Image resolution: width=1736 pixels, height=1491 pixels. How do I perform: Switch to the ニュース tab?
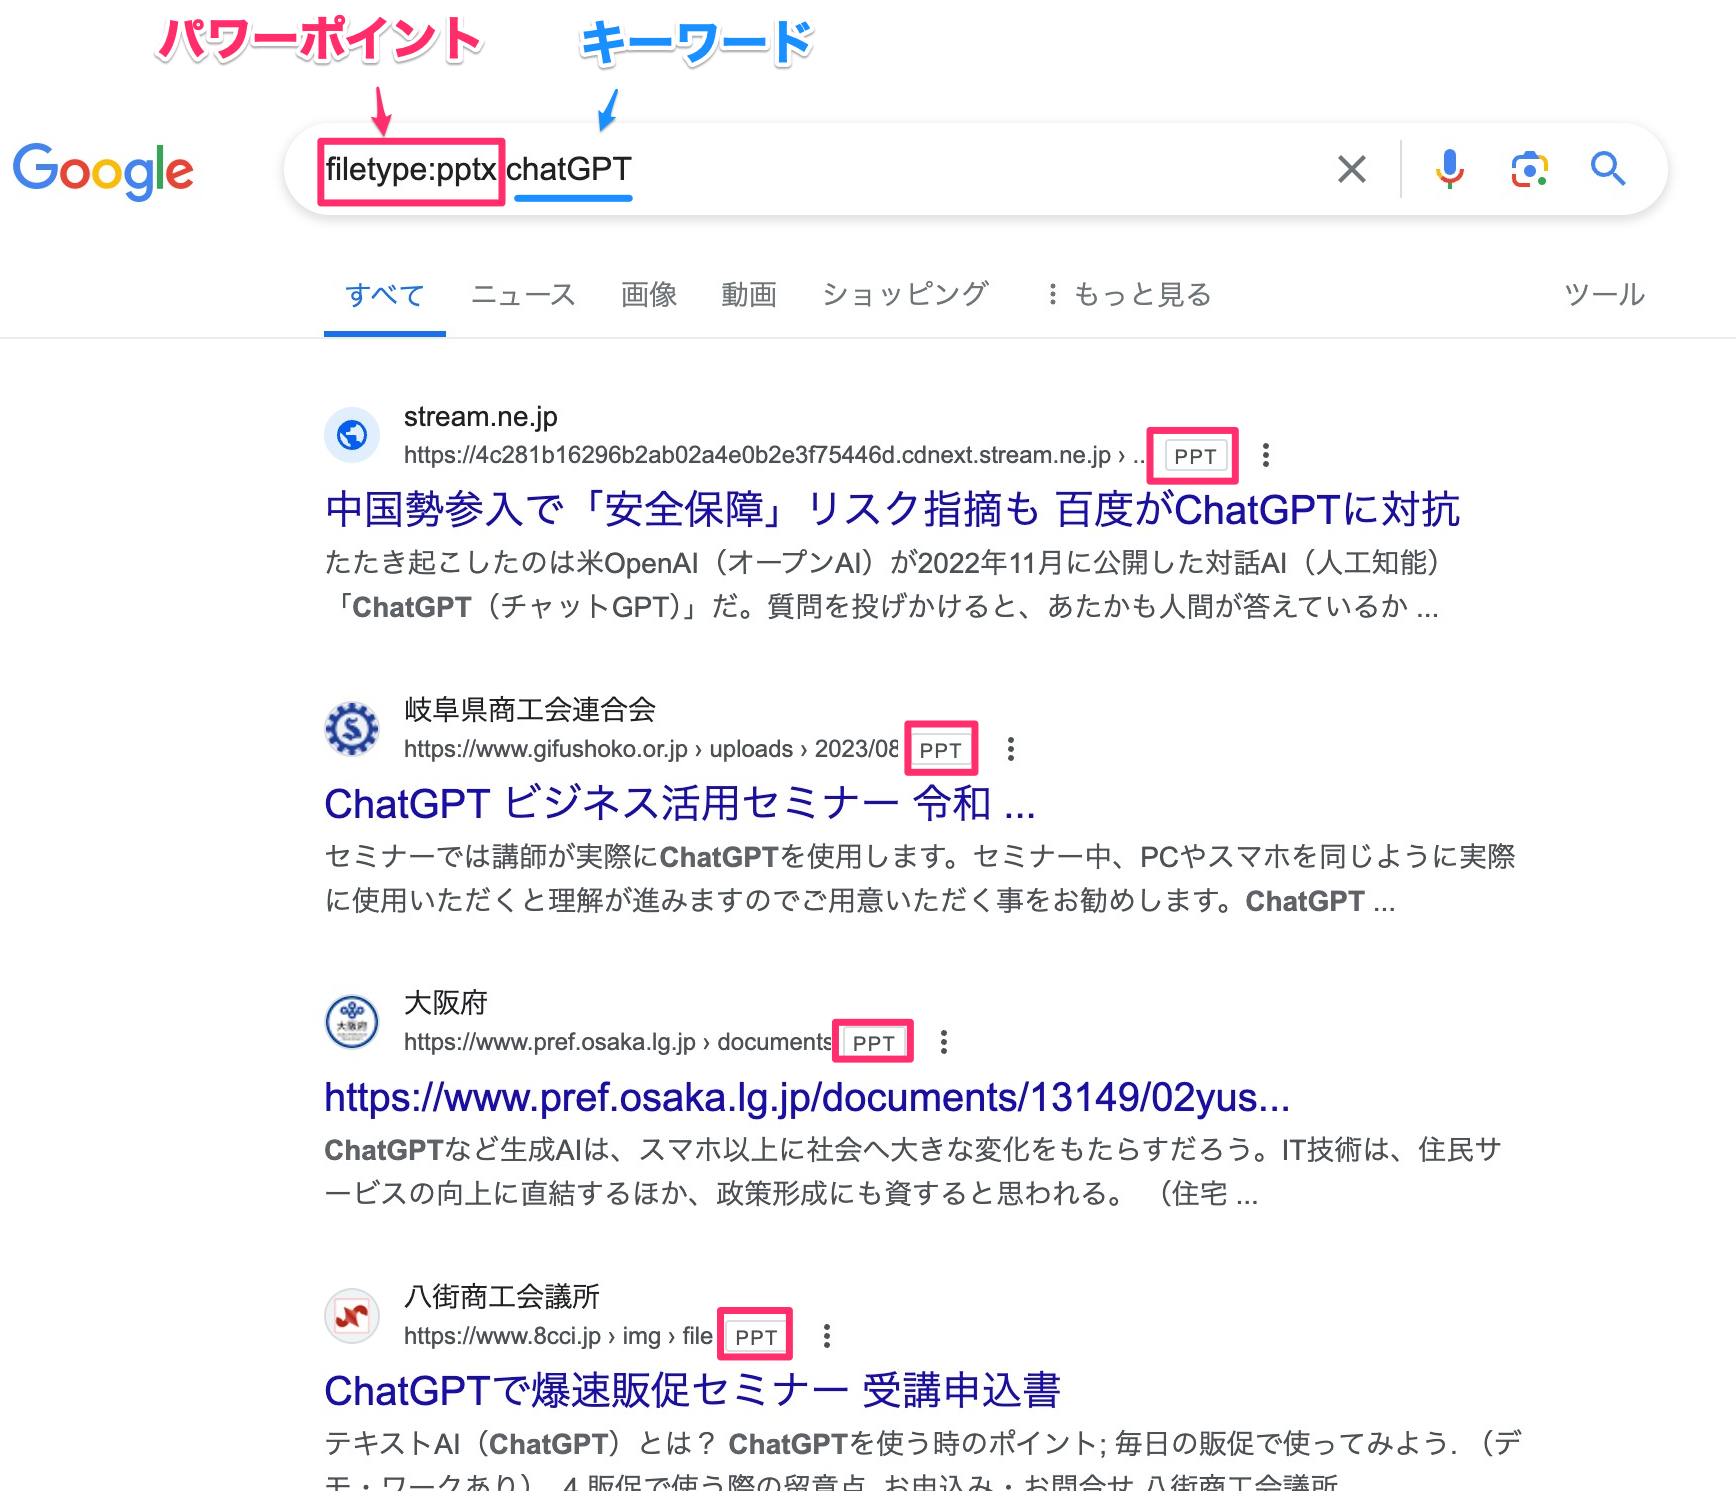coord(523,294)
